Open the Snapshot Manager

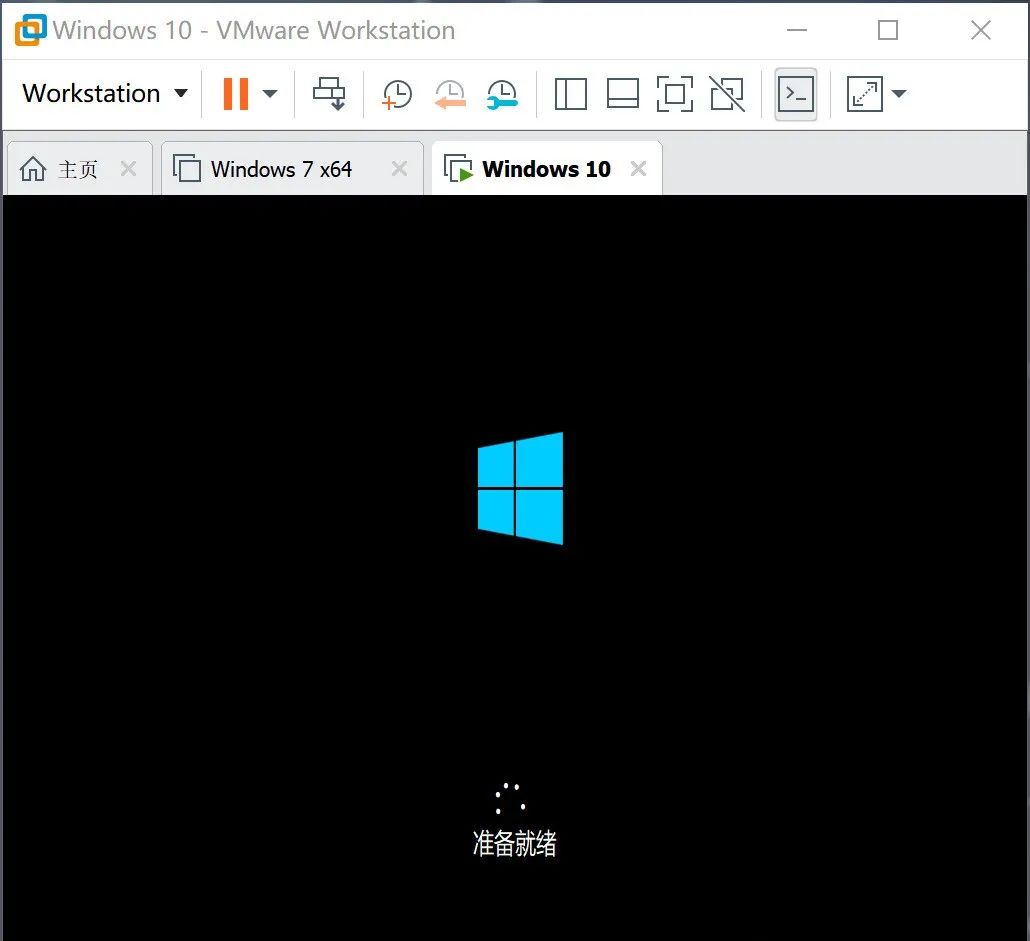pos(502,93)
